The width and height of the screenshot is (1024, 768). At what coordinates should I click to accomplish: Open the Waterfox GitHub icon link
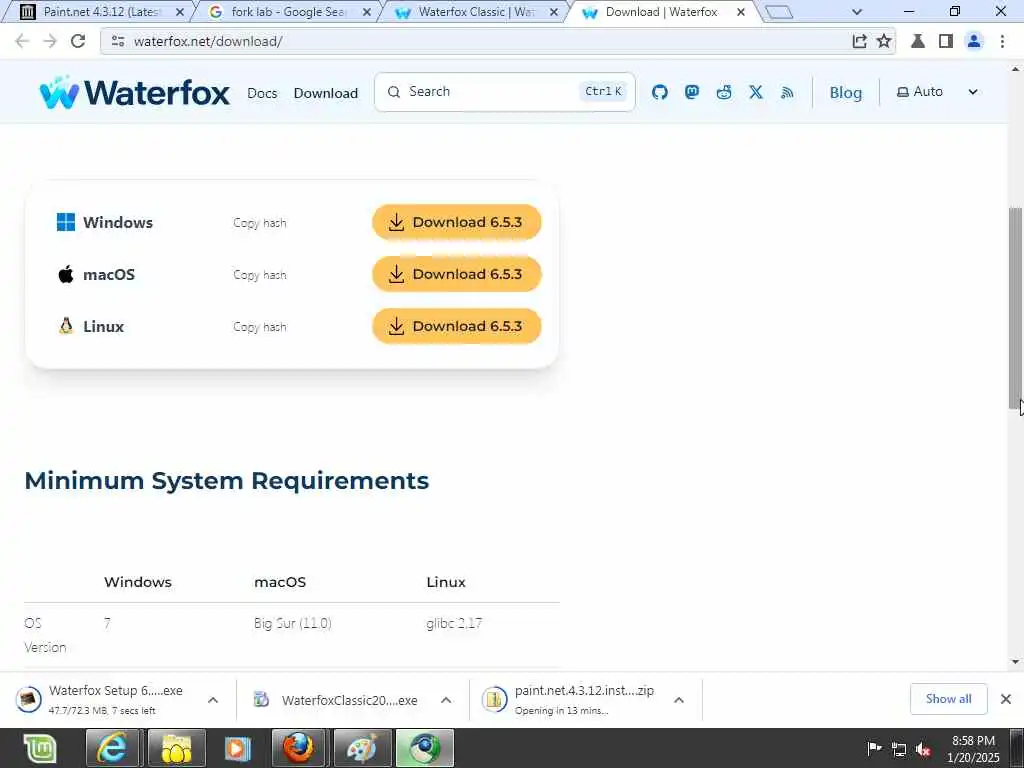(660, 92)
